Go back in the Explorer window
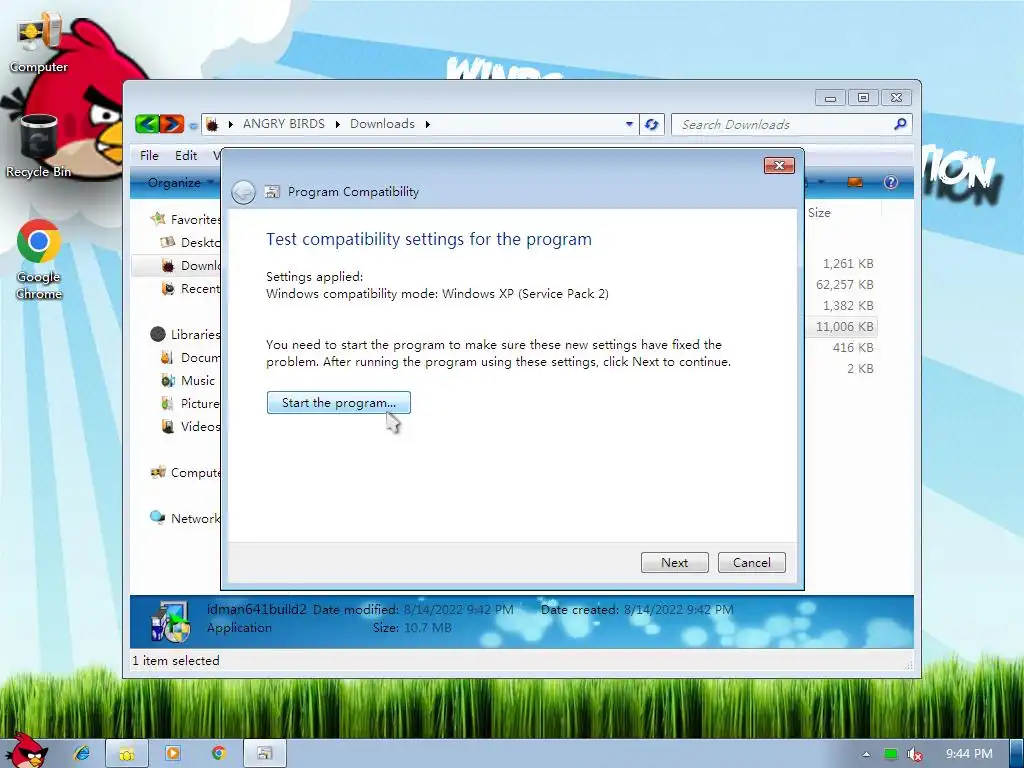 click(148, 123)
